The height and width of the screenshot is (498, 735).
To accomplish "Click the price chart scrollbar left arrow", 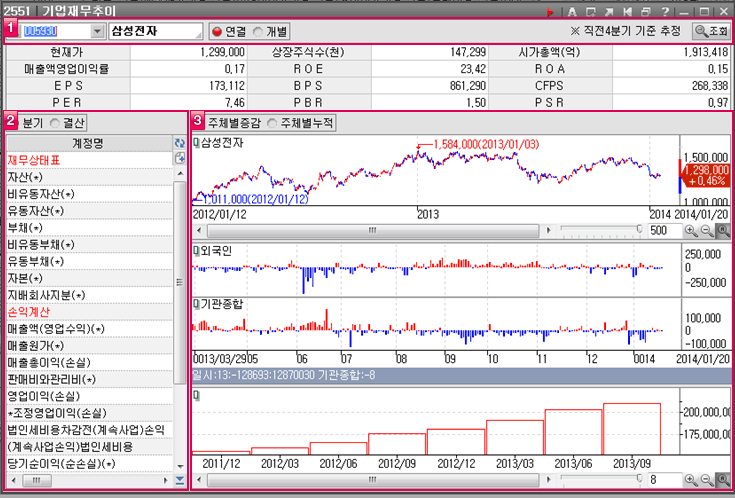I will point(199,231).
